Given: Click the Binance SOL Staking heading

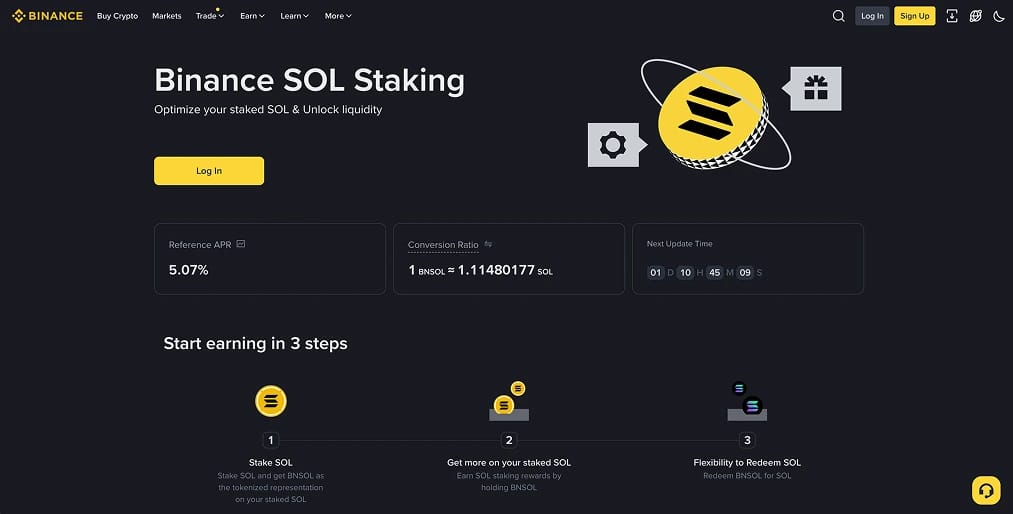Looking at the screenshot, I should (309, 81).
